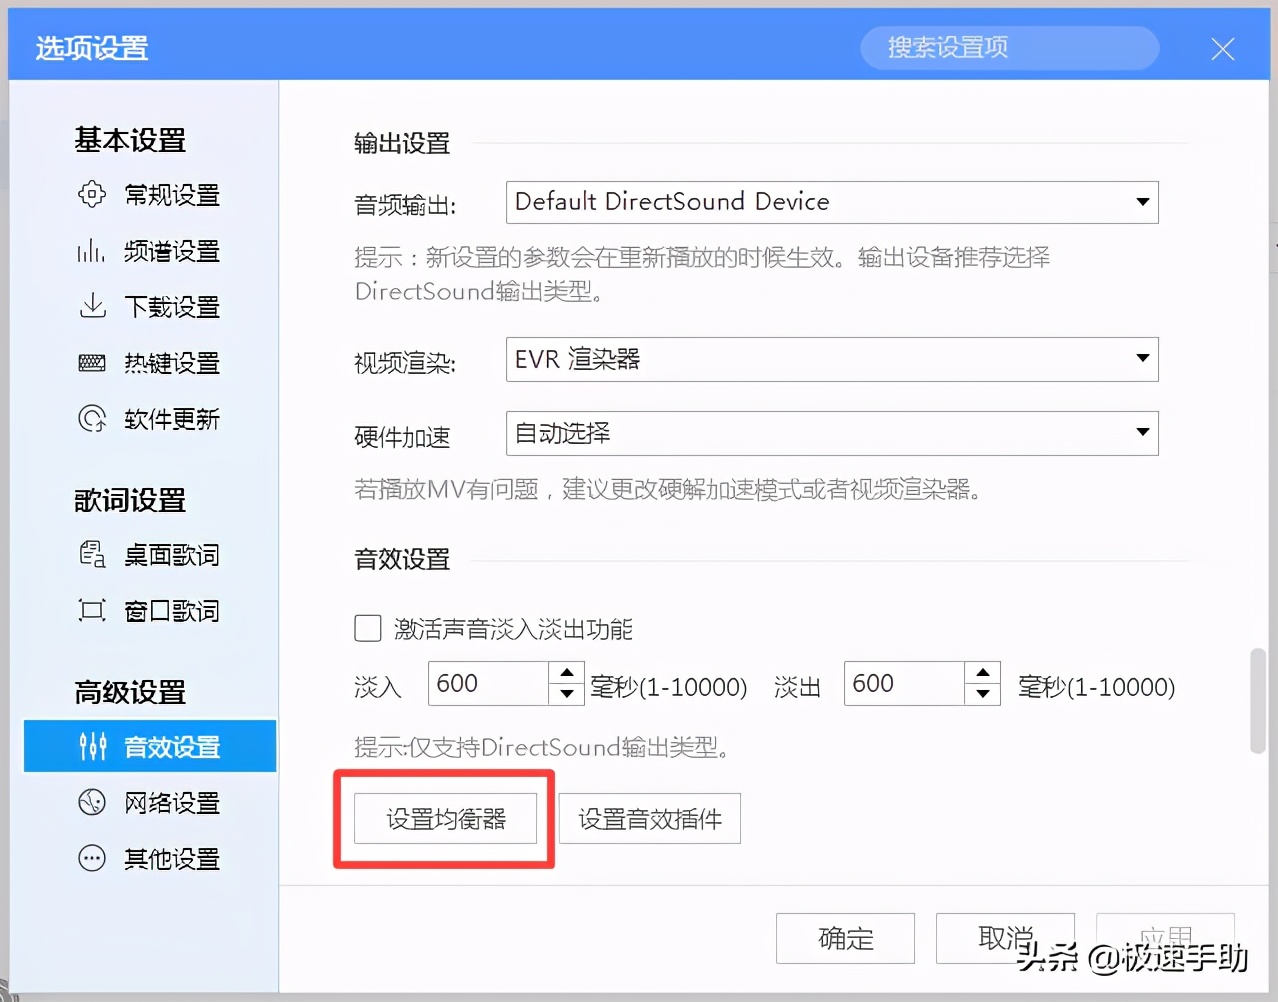Open 频谱设置 via its bar-chart icon
The height and width of the screenshot is (1002, 1278).
[90, 251]
